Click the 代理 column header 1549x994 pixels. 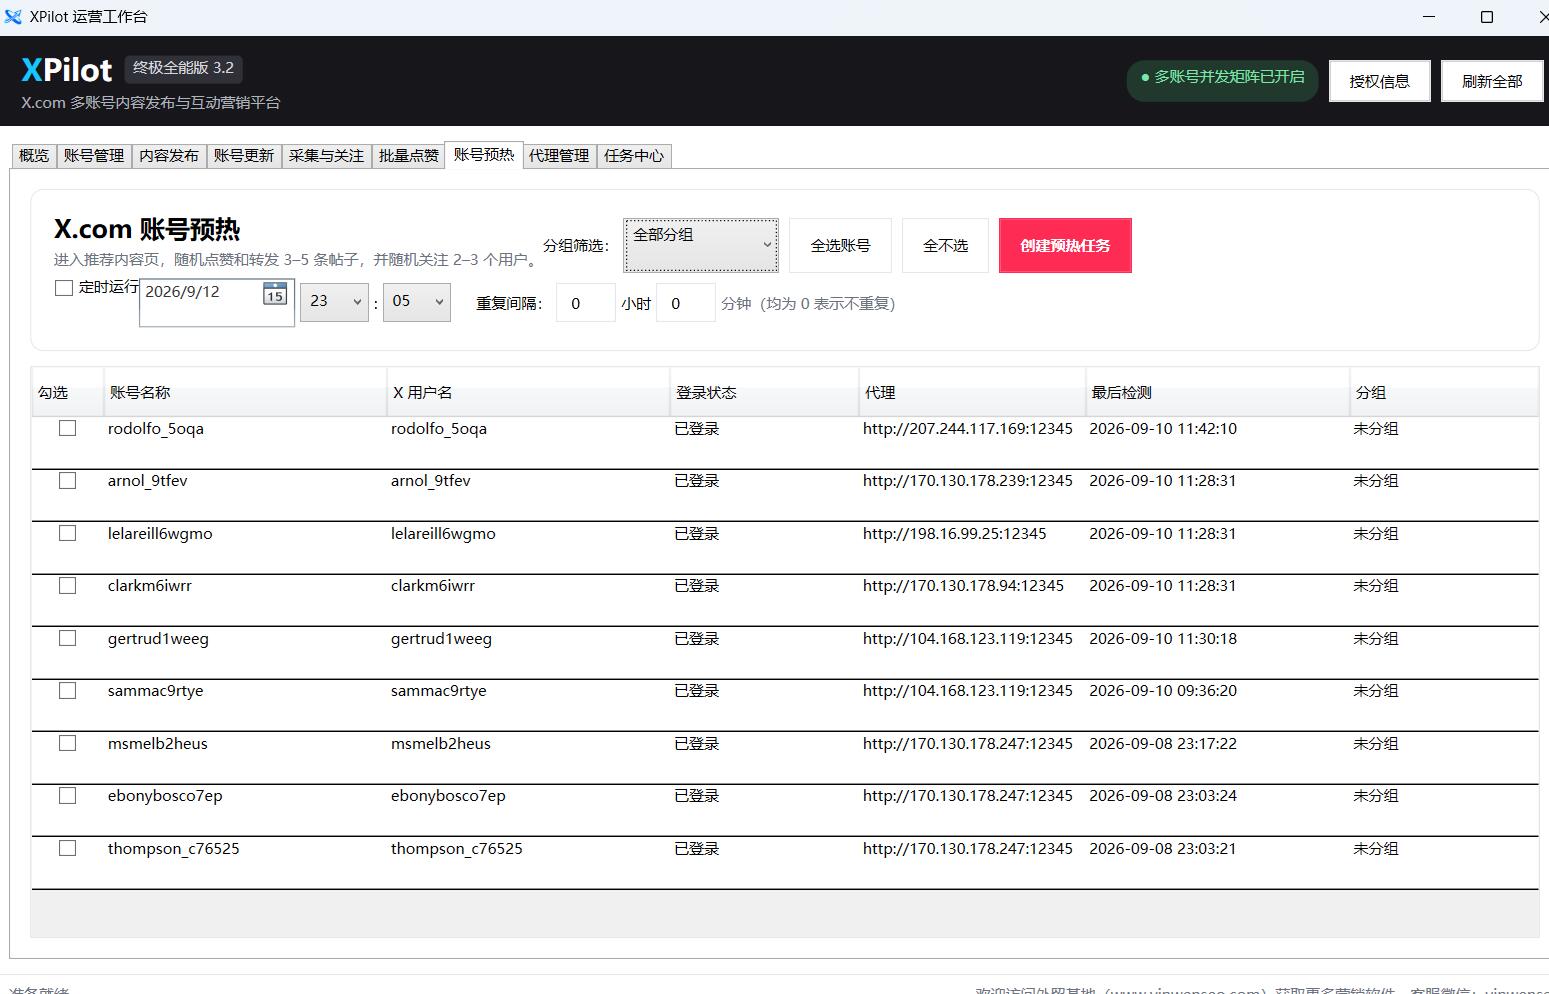point(972,392)
